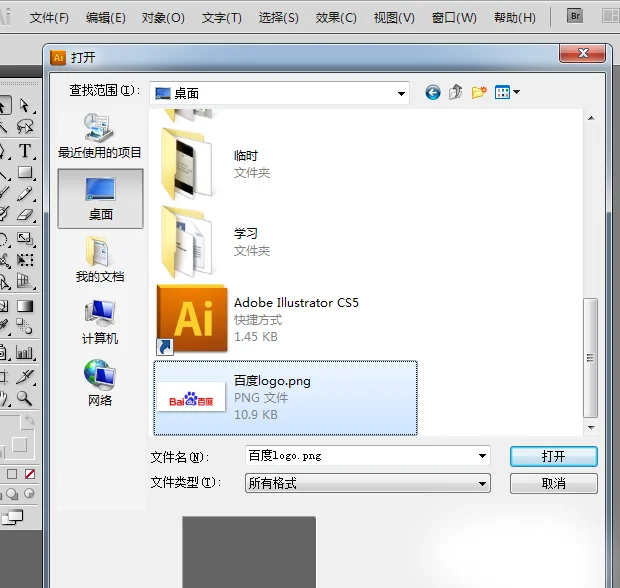The height and width of the screenshot is (588, 620).
Task: Open Computer (计算机) location
Action: (x=100, y=322)
